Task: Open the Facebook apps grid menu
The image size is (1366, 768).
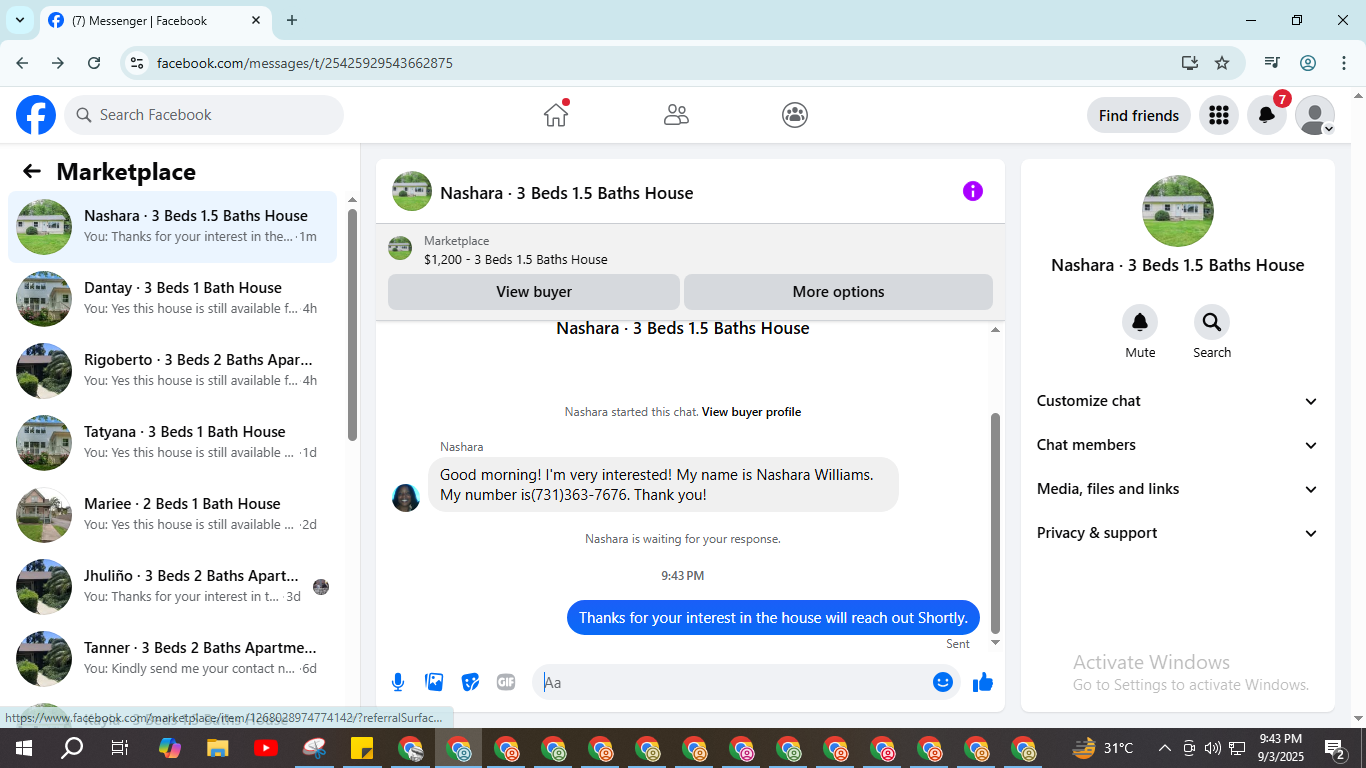Action: [x=1218, y=115]
